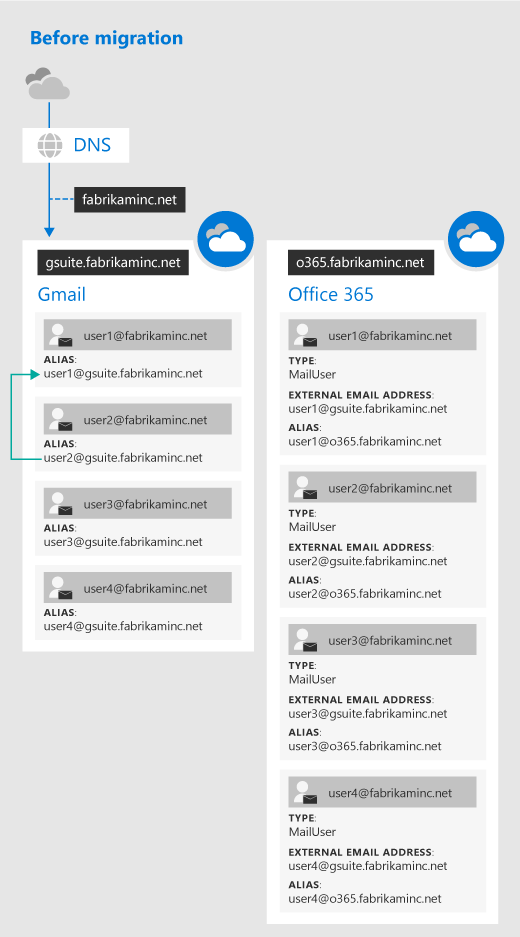Viewport: 520px width, 937px height.
Task: Click the Gmail user1@fabrikaminc.net mailbox user icon
Action: pos(61,335)
